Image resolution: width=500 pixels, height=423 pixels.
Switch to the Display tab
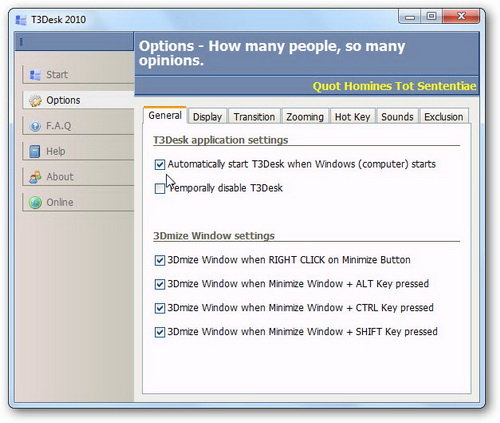[x=207, y=117]
